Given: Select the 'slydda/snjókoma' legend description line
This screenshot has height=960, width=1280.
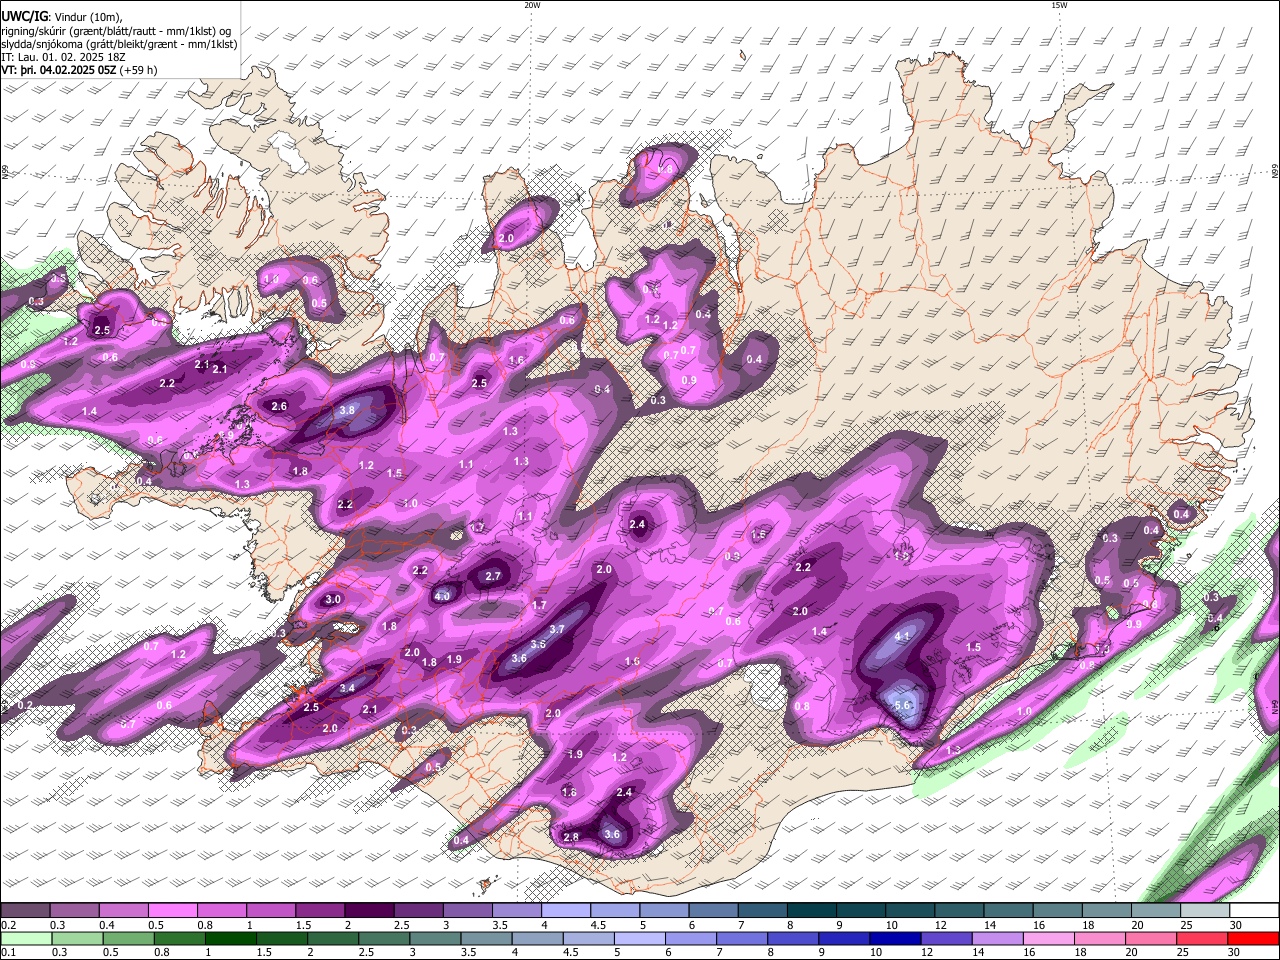Looking at the screenshot, I should tap(119, 44).
